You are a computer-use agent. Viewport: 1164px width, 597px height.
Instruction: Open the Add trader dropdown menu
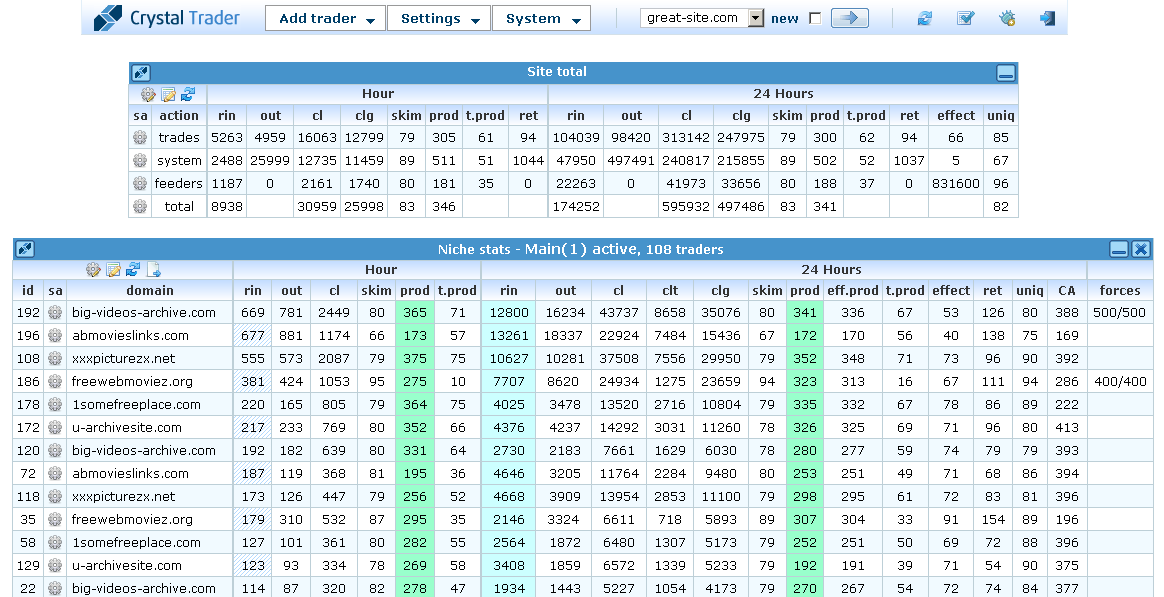pos(325,19)
